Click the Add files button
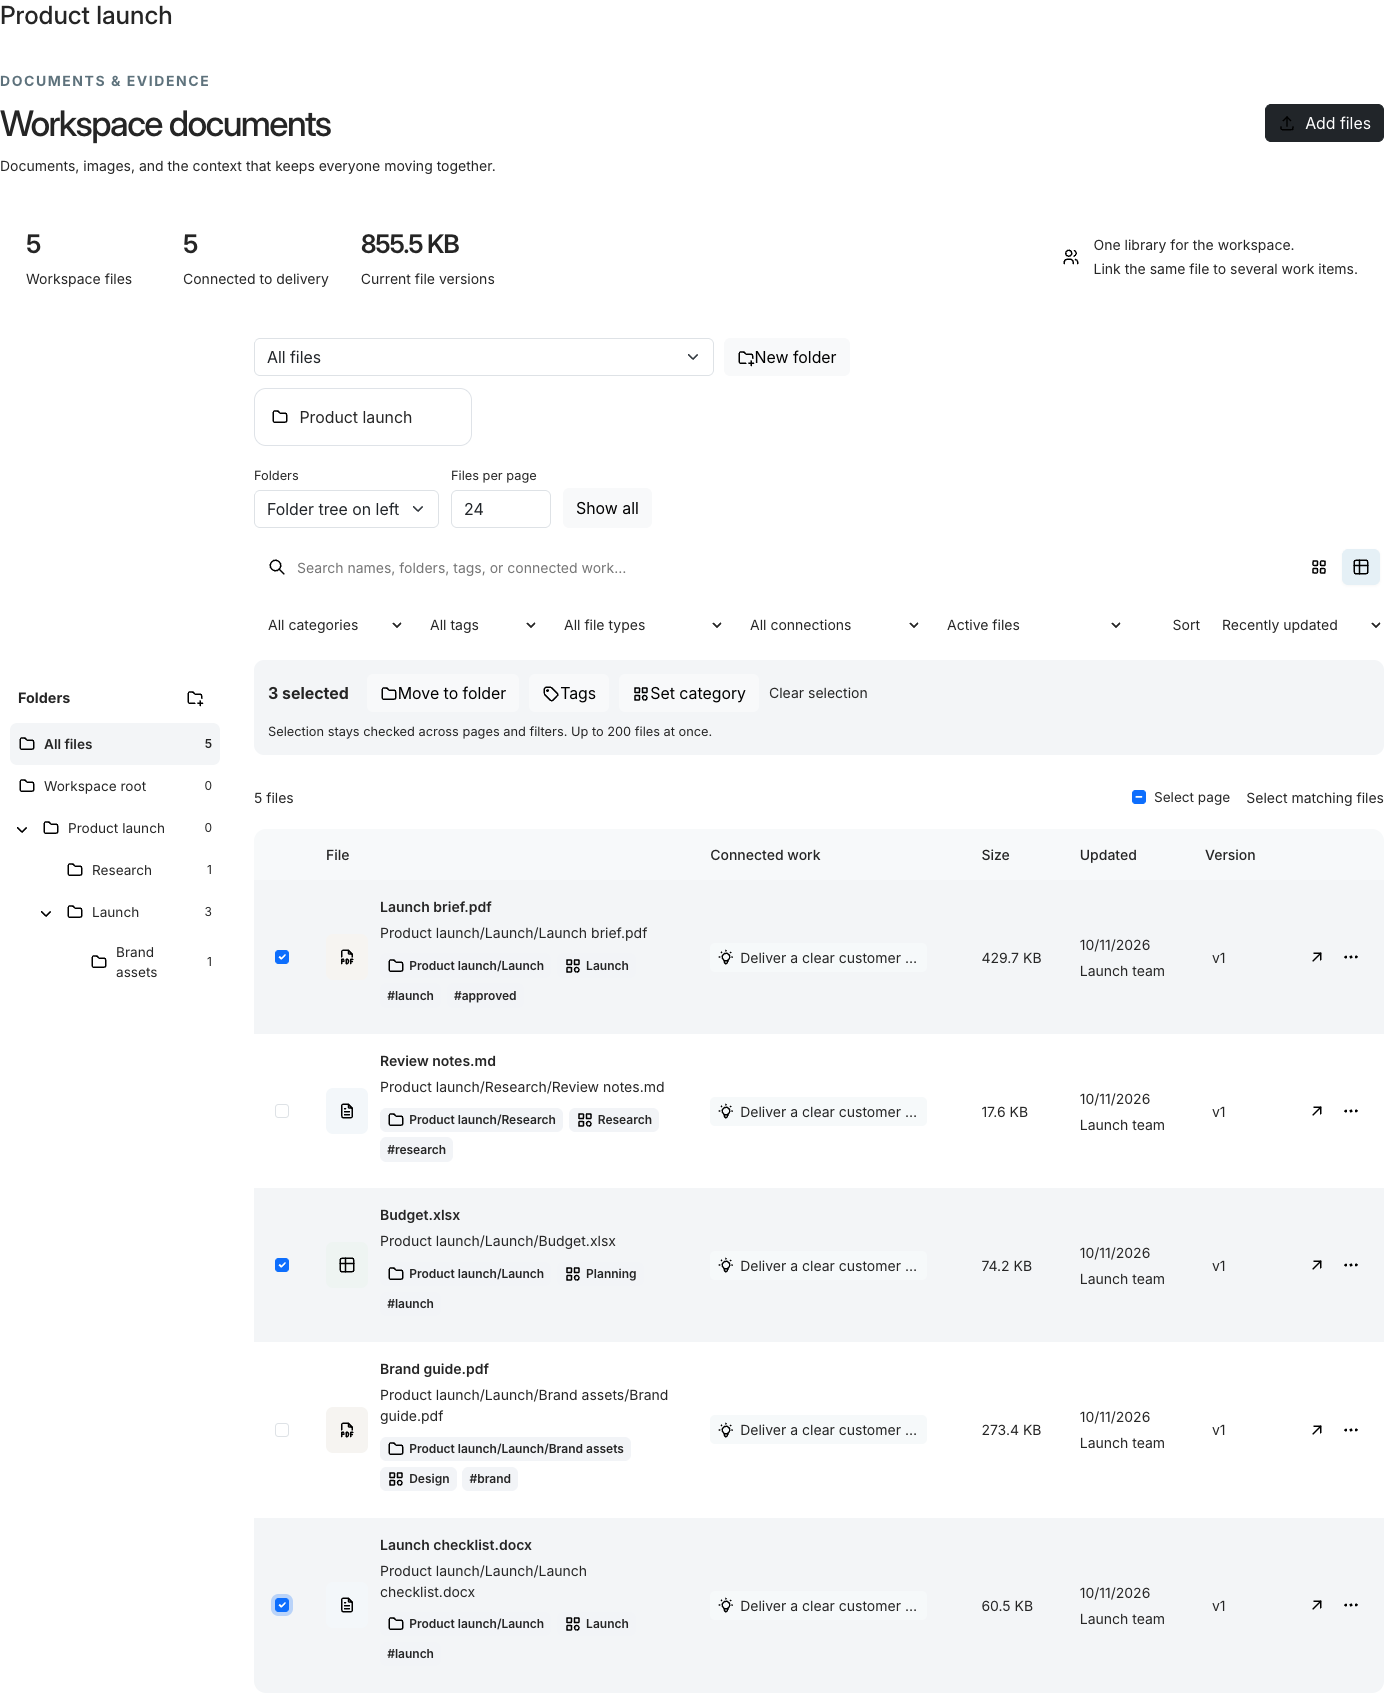 click(1324, 123)
